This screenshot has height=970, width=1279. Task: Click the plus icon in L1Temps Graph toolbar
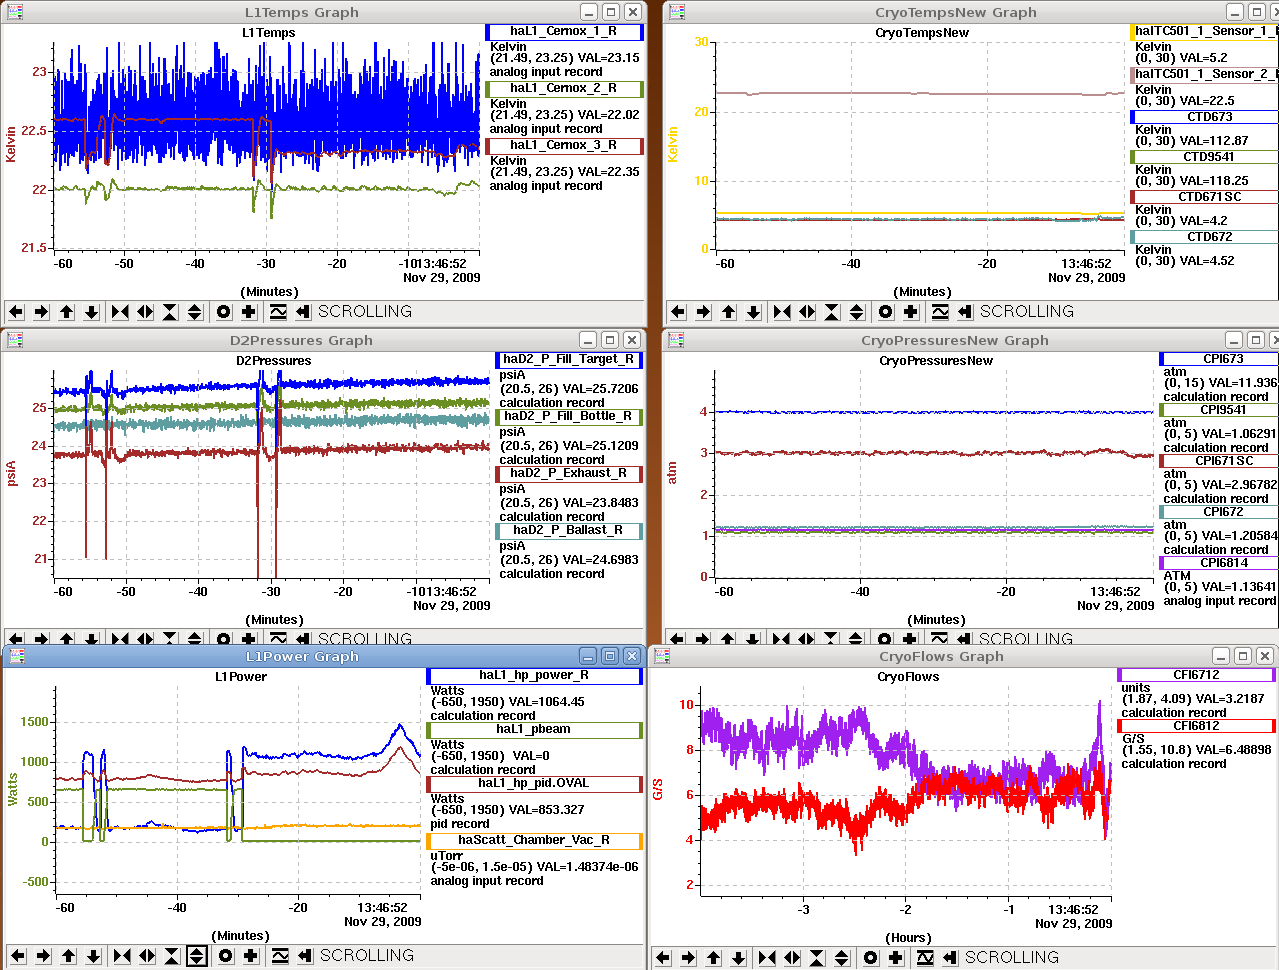249,312
